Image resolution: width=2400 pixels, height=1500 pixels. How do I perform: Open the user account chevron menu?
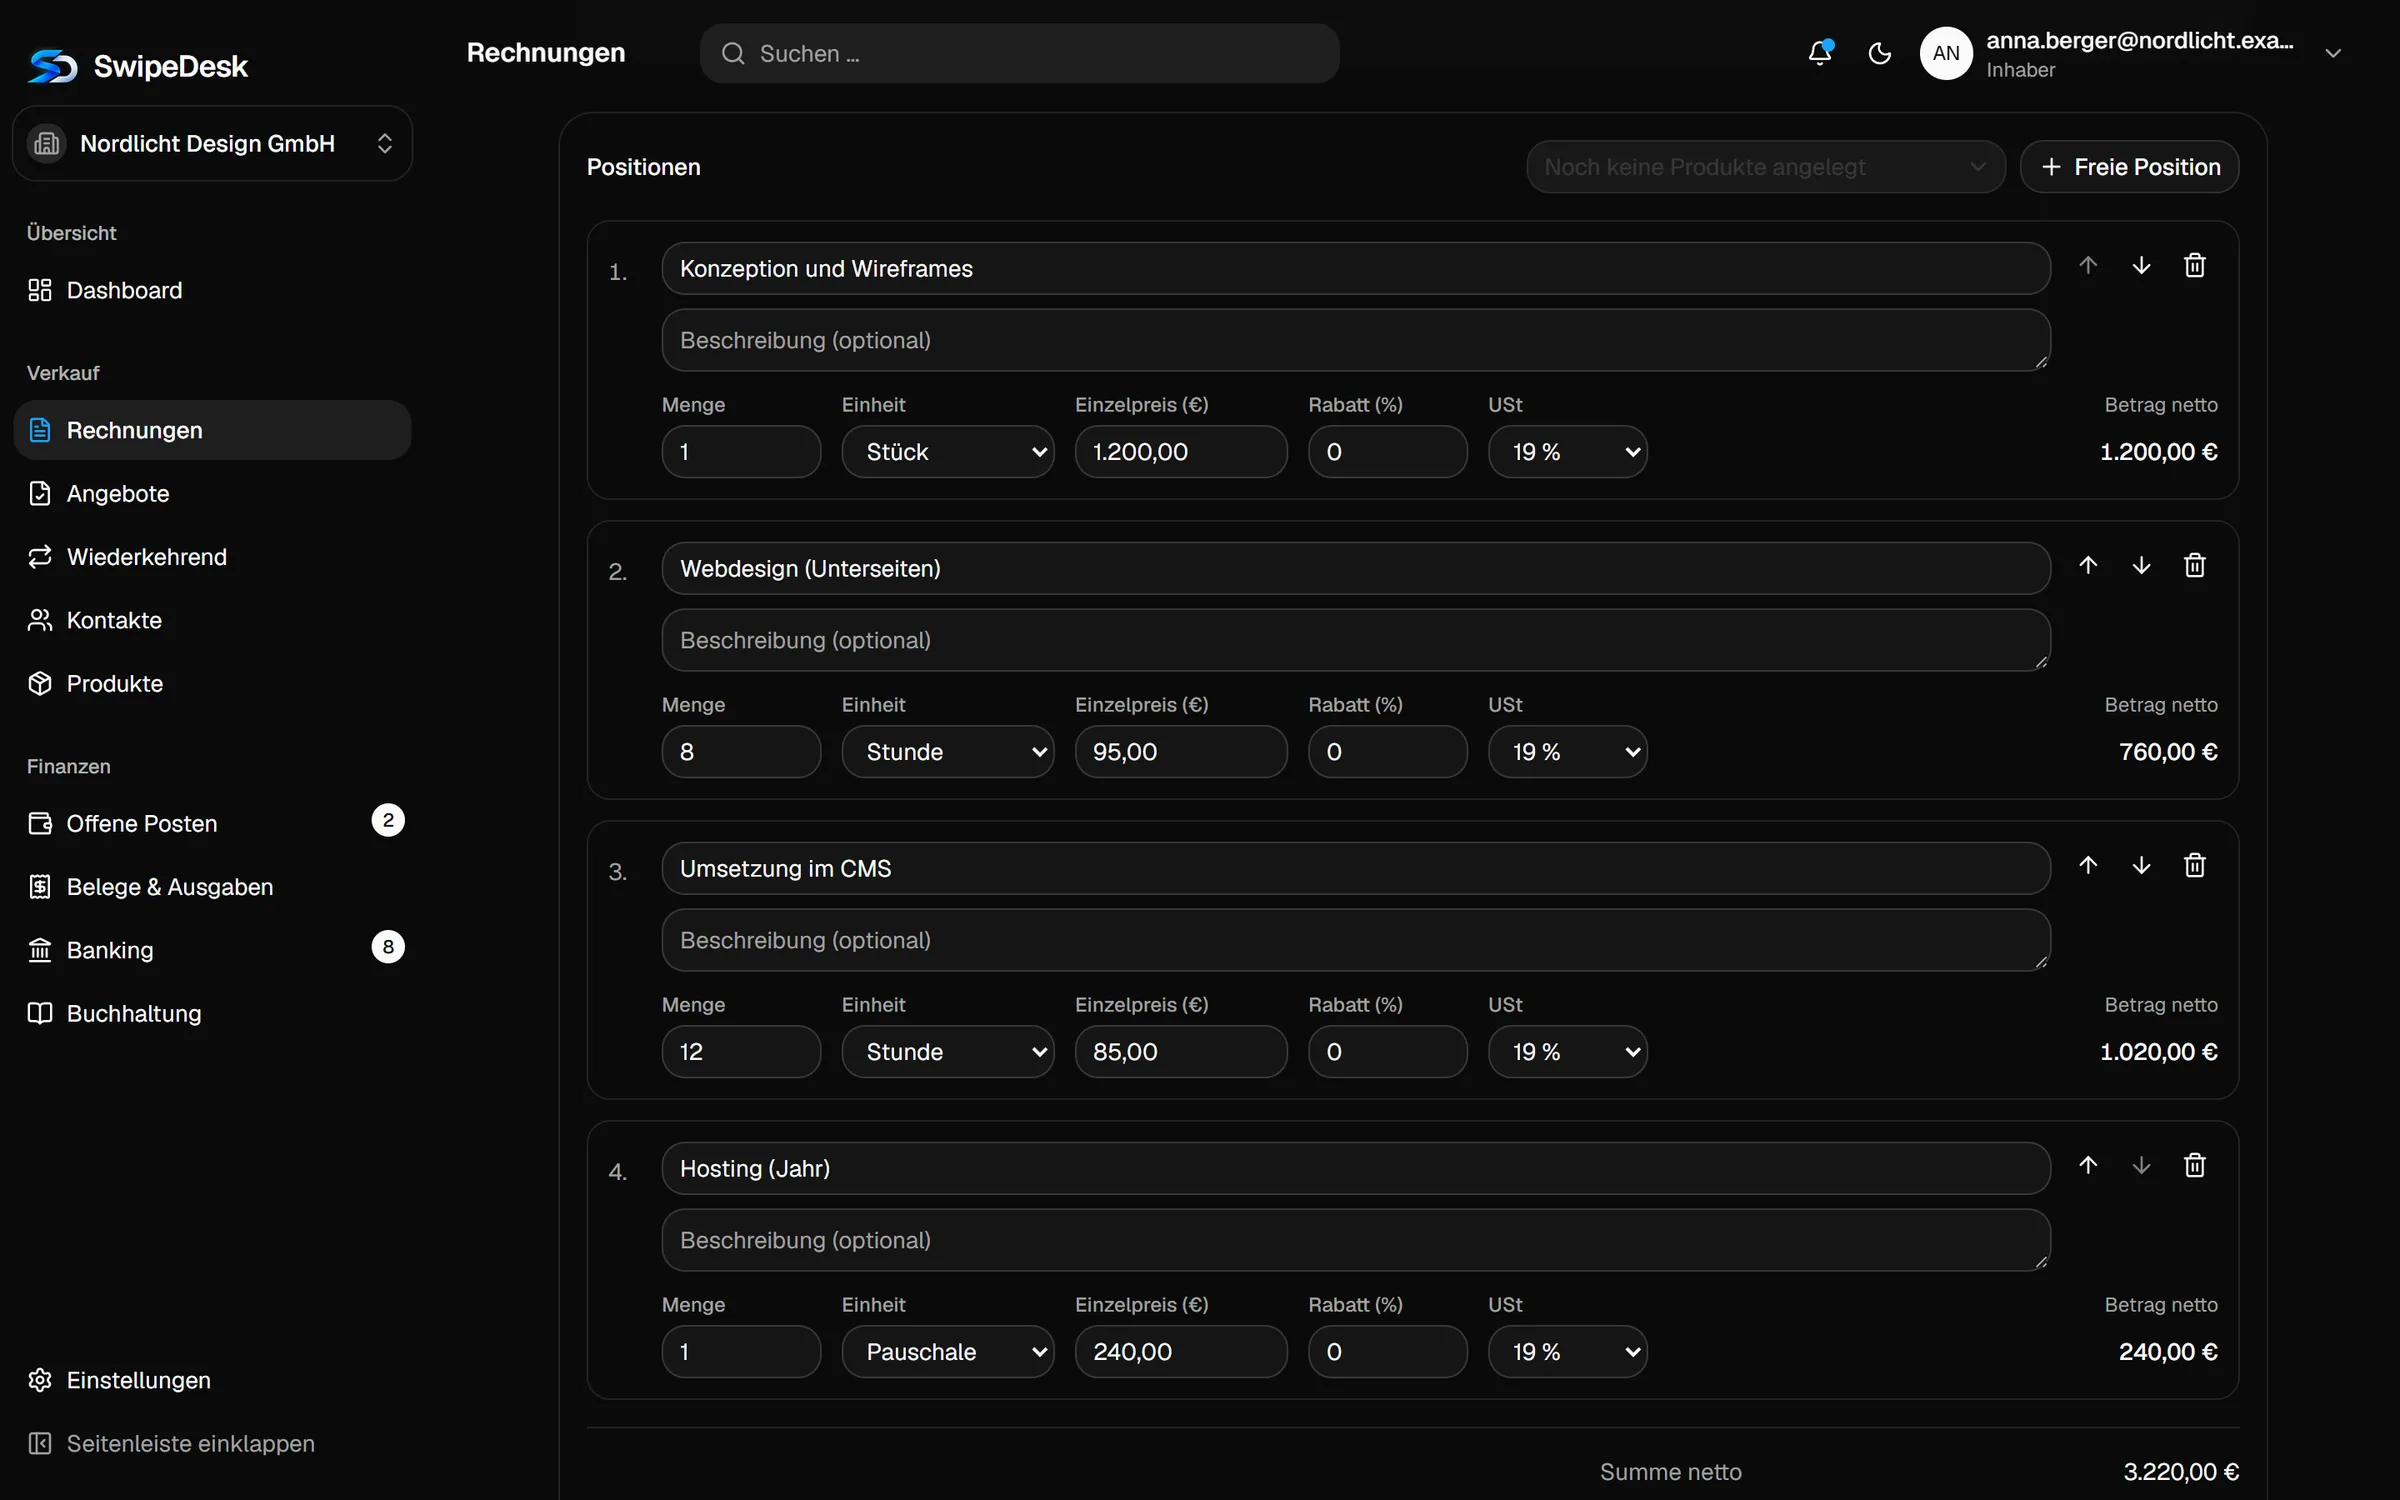2333,53
